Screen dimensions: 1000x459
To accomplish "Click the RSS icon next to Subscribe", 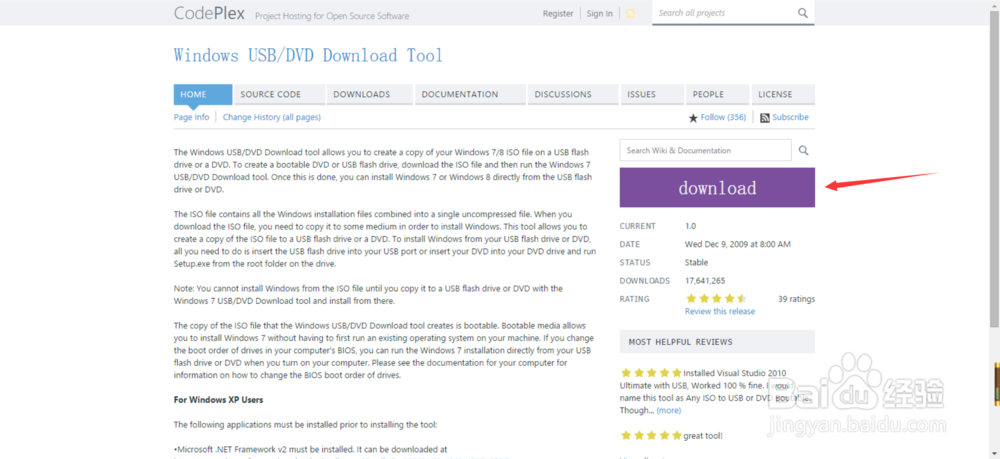I will point(765,118).
